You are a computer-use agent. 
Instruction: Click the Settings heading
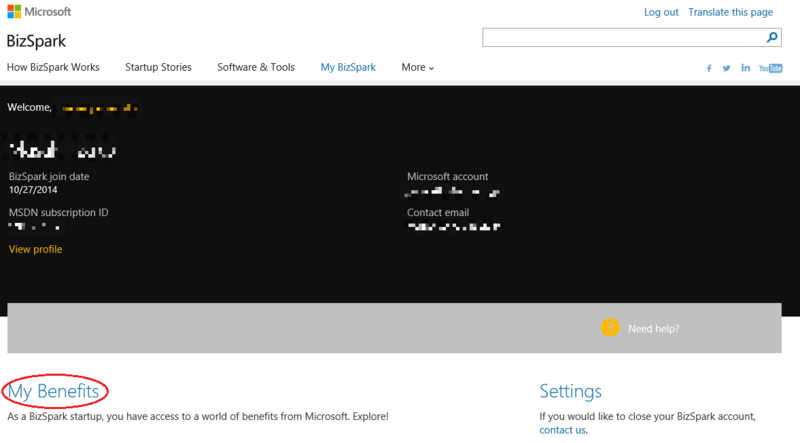coord(570,391)
